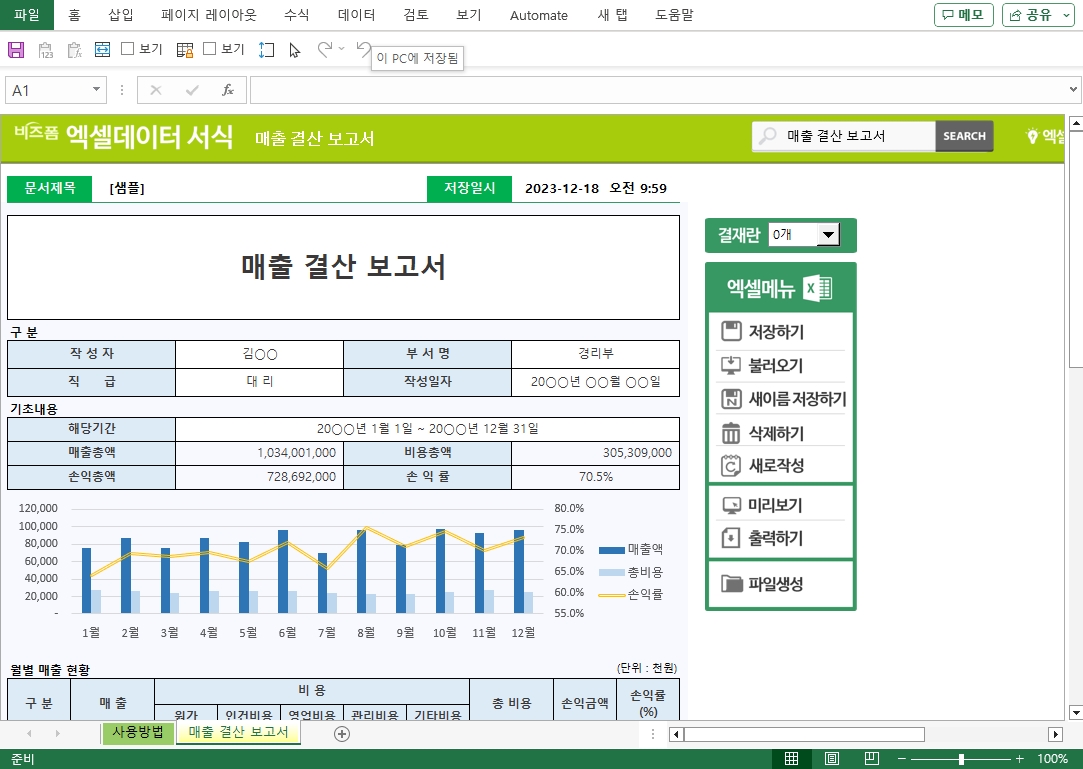Switch to the 사용방법 sheet tab
This screenshot has width=1083, height=769.
click(x=138, y=732)
